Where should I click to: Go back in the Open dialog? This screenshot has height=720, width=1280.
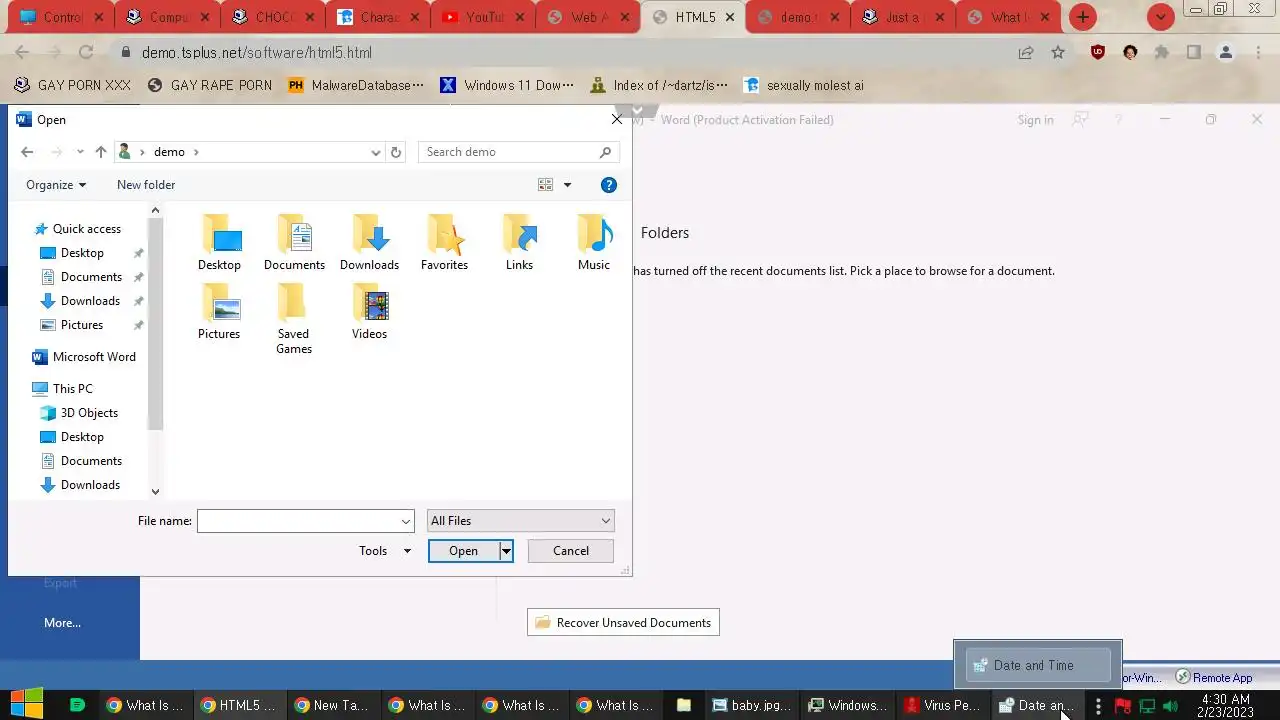pyautogui.click(x=27, y=152)
